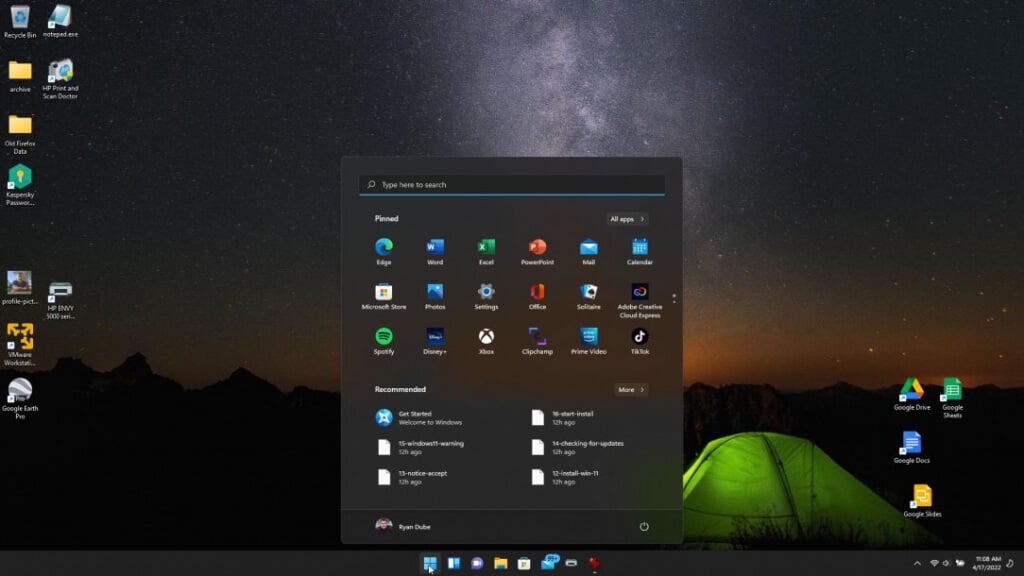Select the Kaspersky Password desktop icon

(20, 185)
